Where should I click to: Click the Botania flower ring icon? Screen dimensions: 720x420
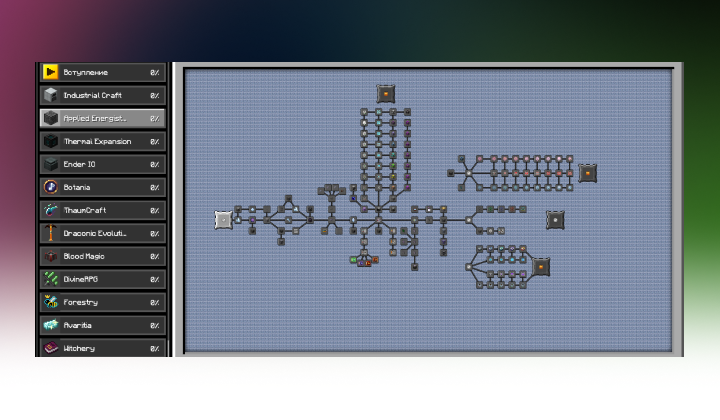pos(51,187)
